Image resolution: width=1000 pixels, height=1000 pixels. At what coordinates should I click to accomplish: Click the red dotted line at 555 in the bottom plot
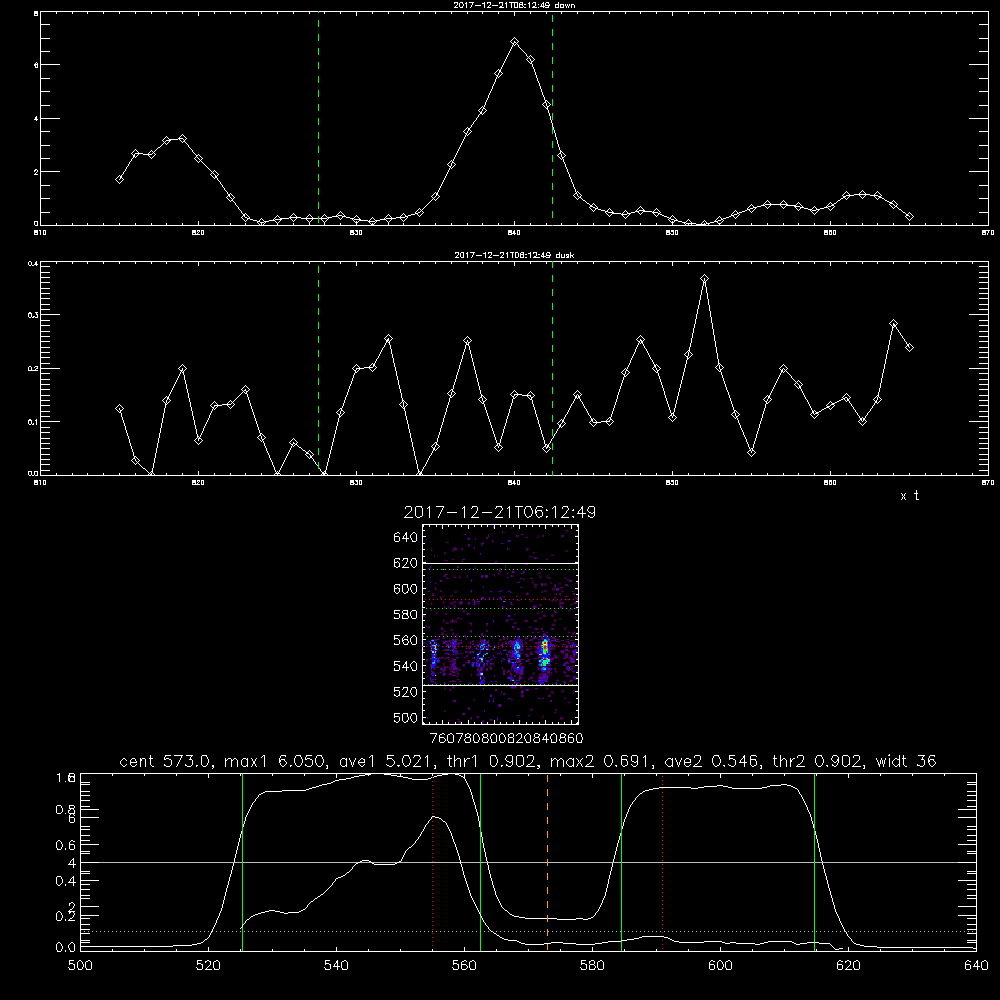[432, 861]
